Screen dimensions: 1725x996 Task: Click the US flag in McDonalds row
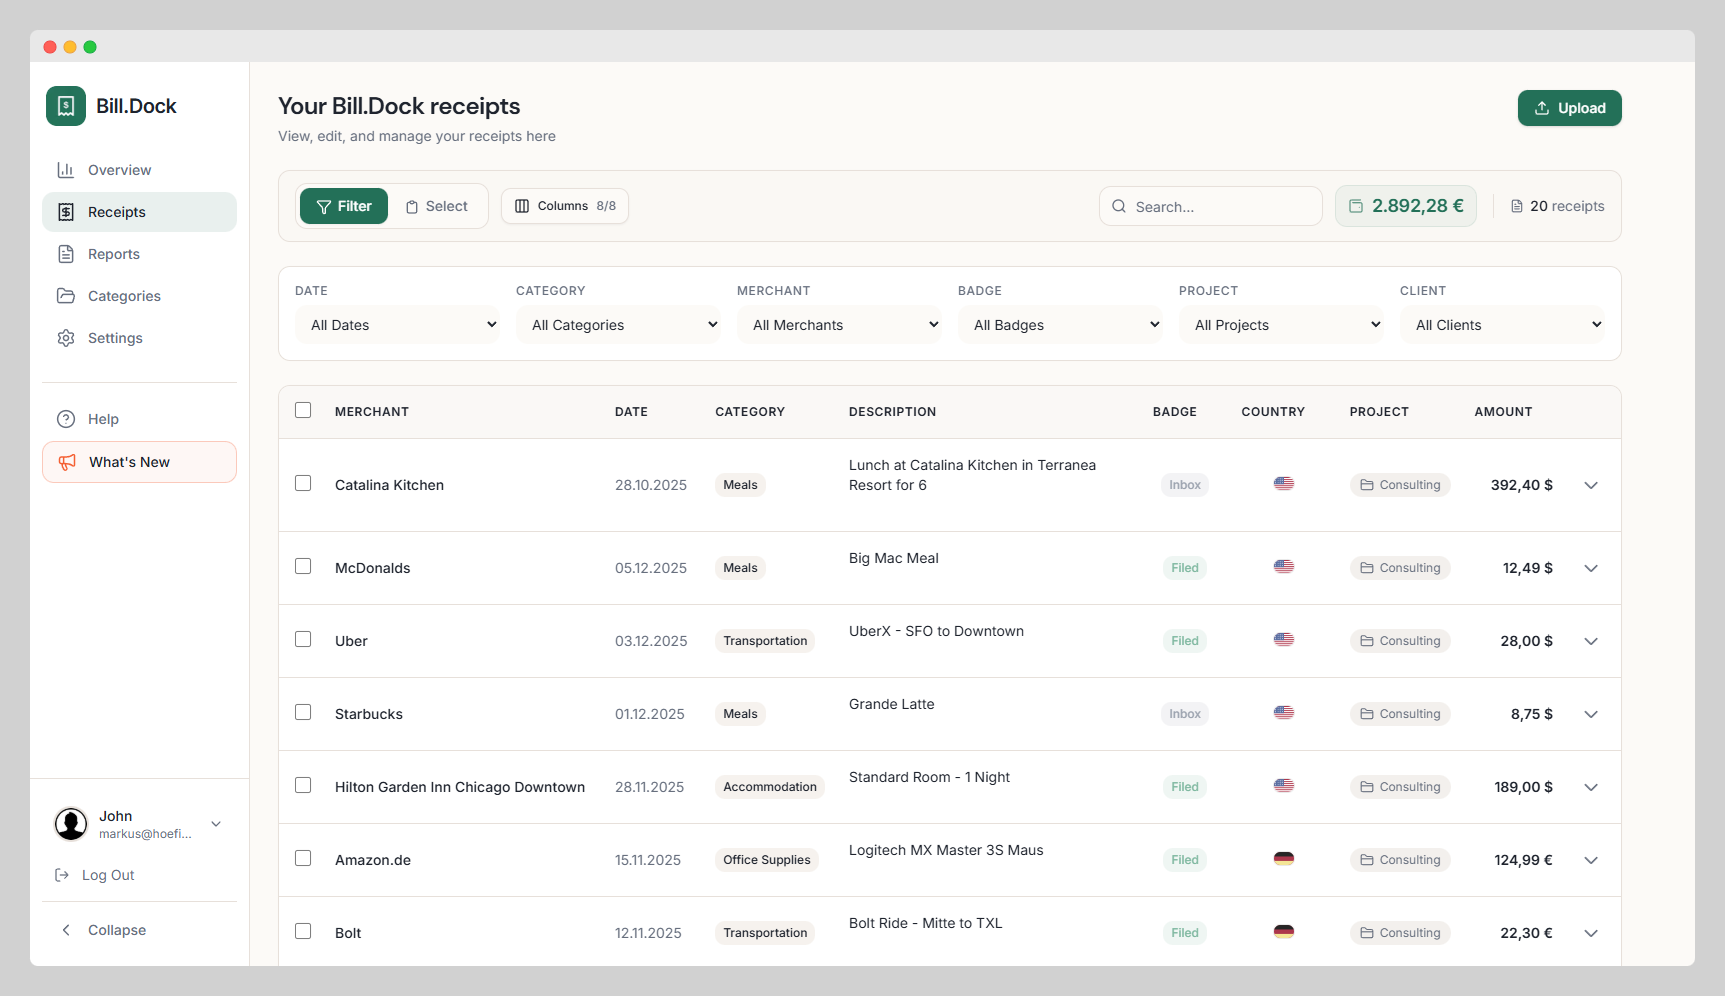click(1284, 567)
